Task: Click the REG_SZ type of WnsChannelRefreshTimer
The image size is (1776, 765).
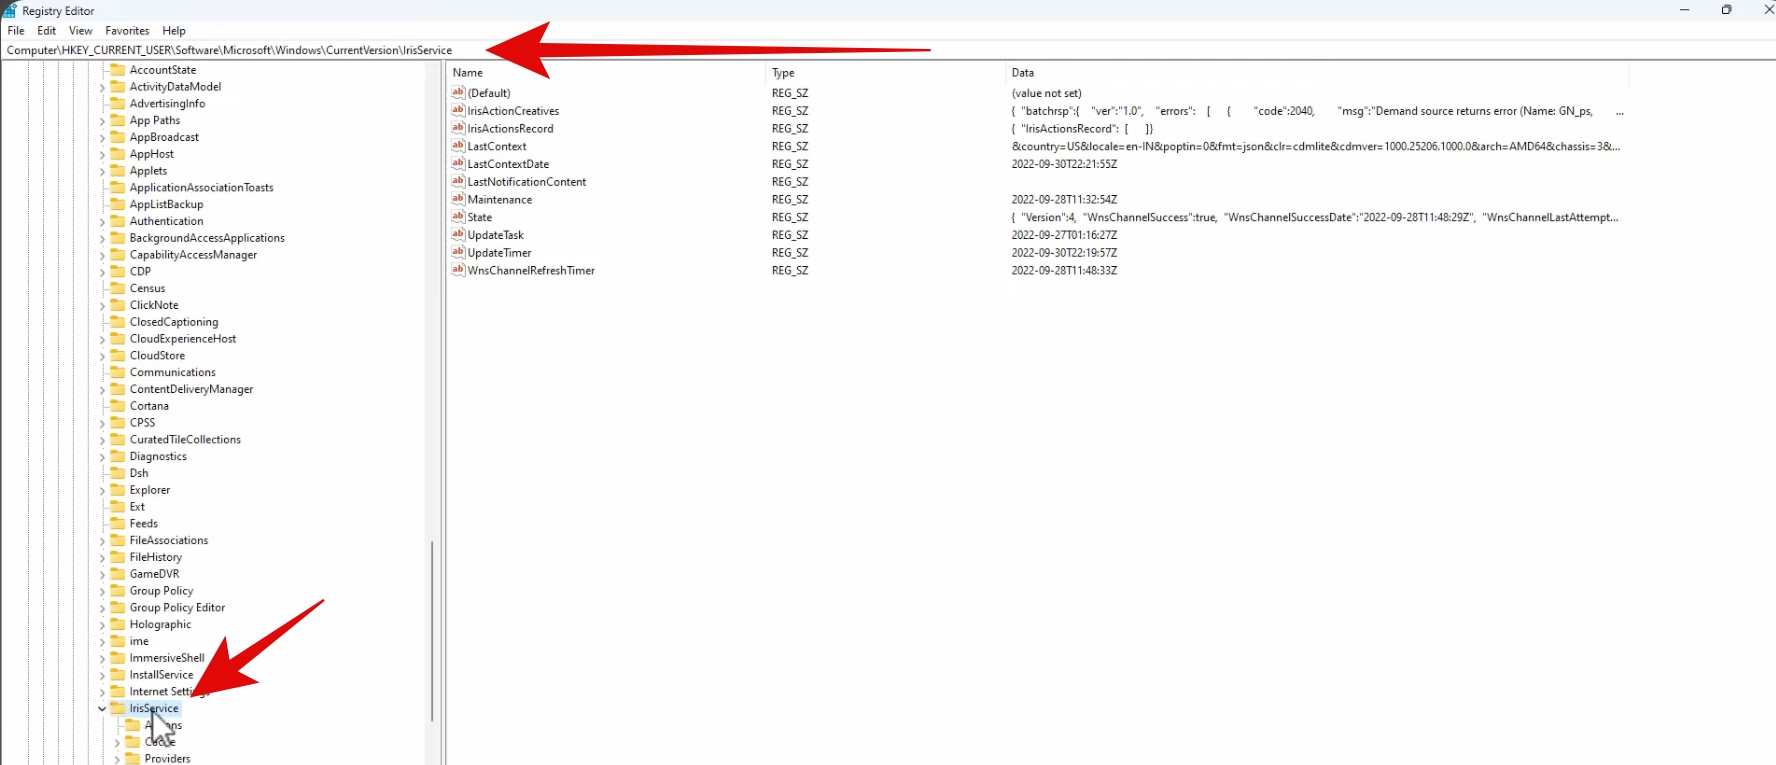Action: click(789, 270)
